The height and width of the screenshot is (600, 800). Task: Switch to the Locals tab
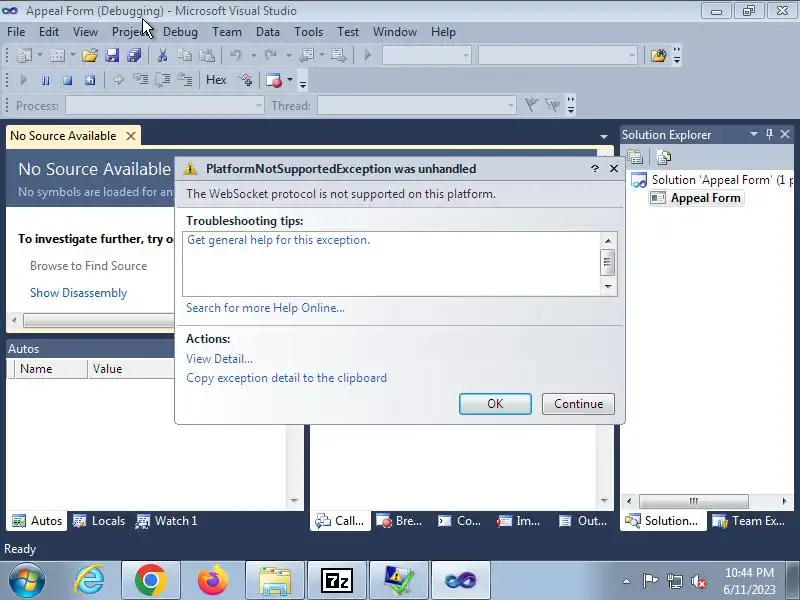tap(99, 521)
